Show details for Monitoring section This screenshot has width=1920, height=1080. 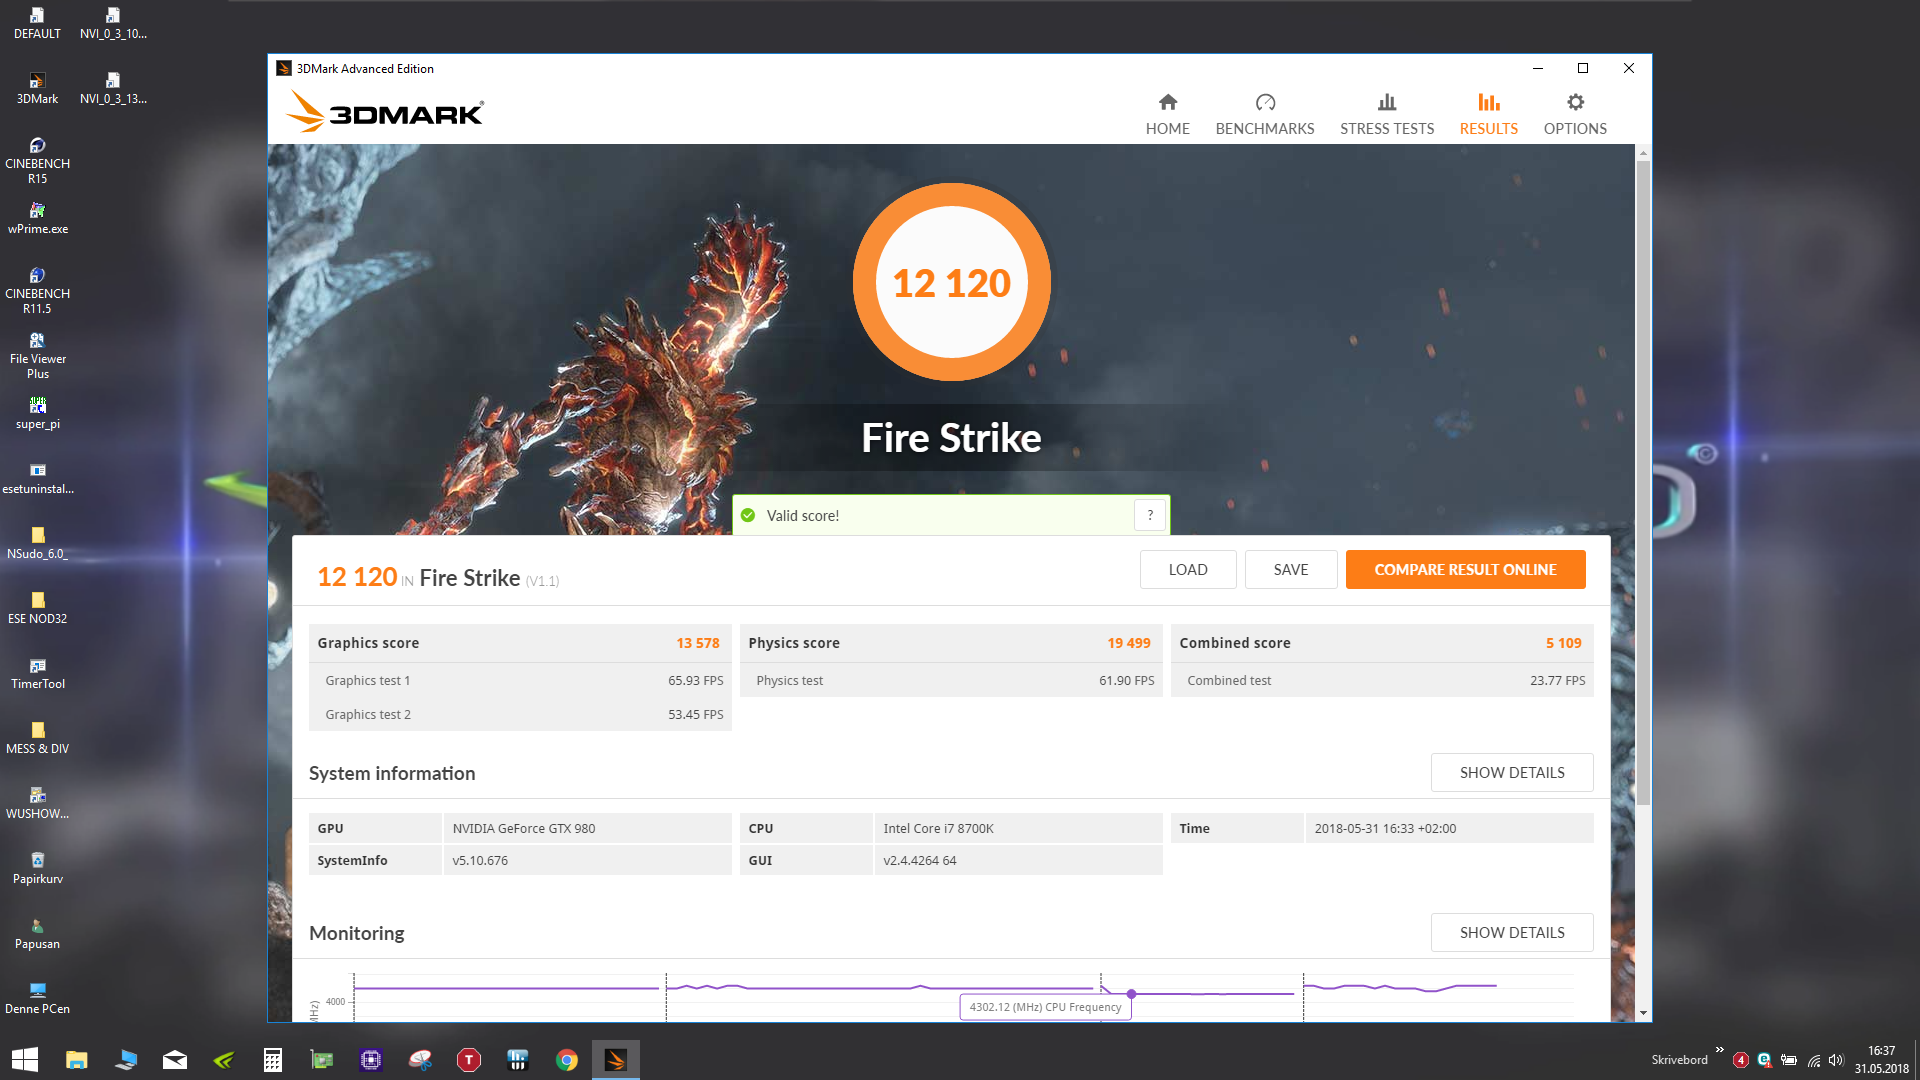(1511, 932)
